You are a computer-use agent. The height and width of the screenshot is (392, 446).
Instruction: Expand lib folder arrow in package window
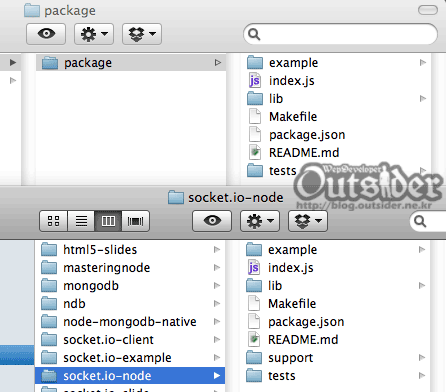click(x=423, y=99)
